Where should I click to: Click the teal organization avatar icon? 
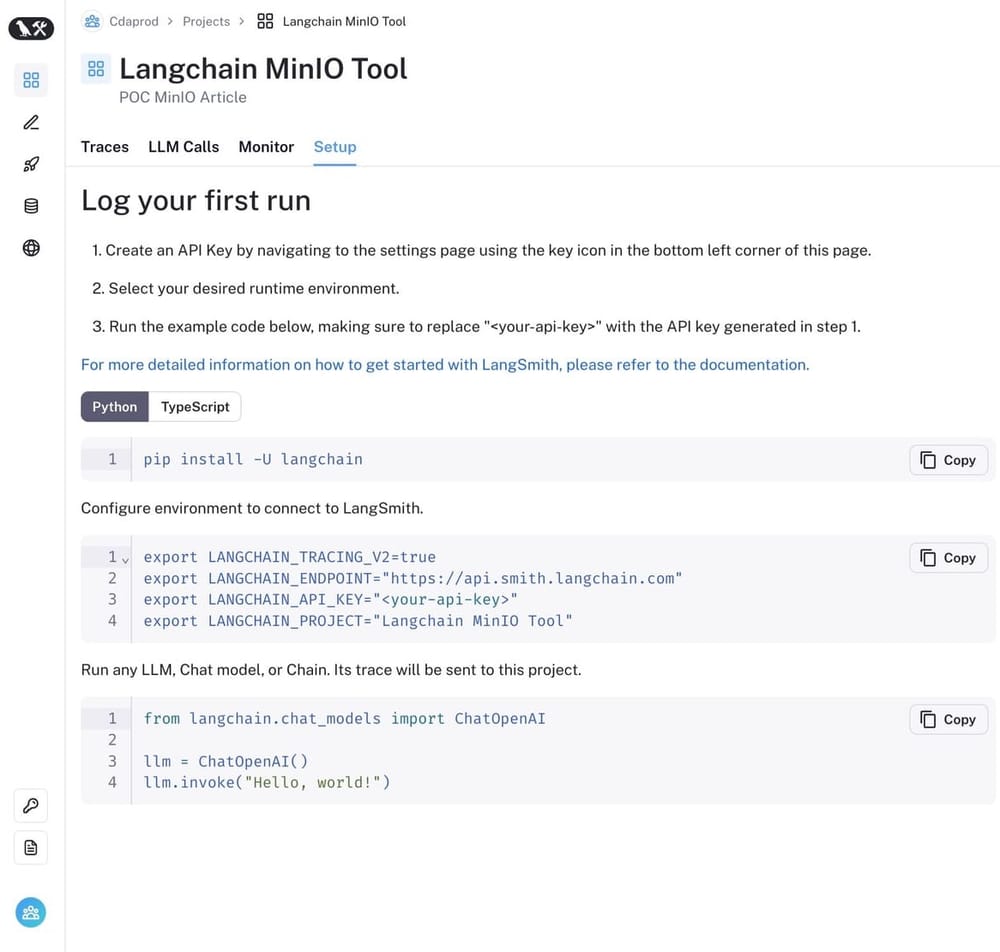coord(30,912)
